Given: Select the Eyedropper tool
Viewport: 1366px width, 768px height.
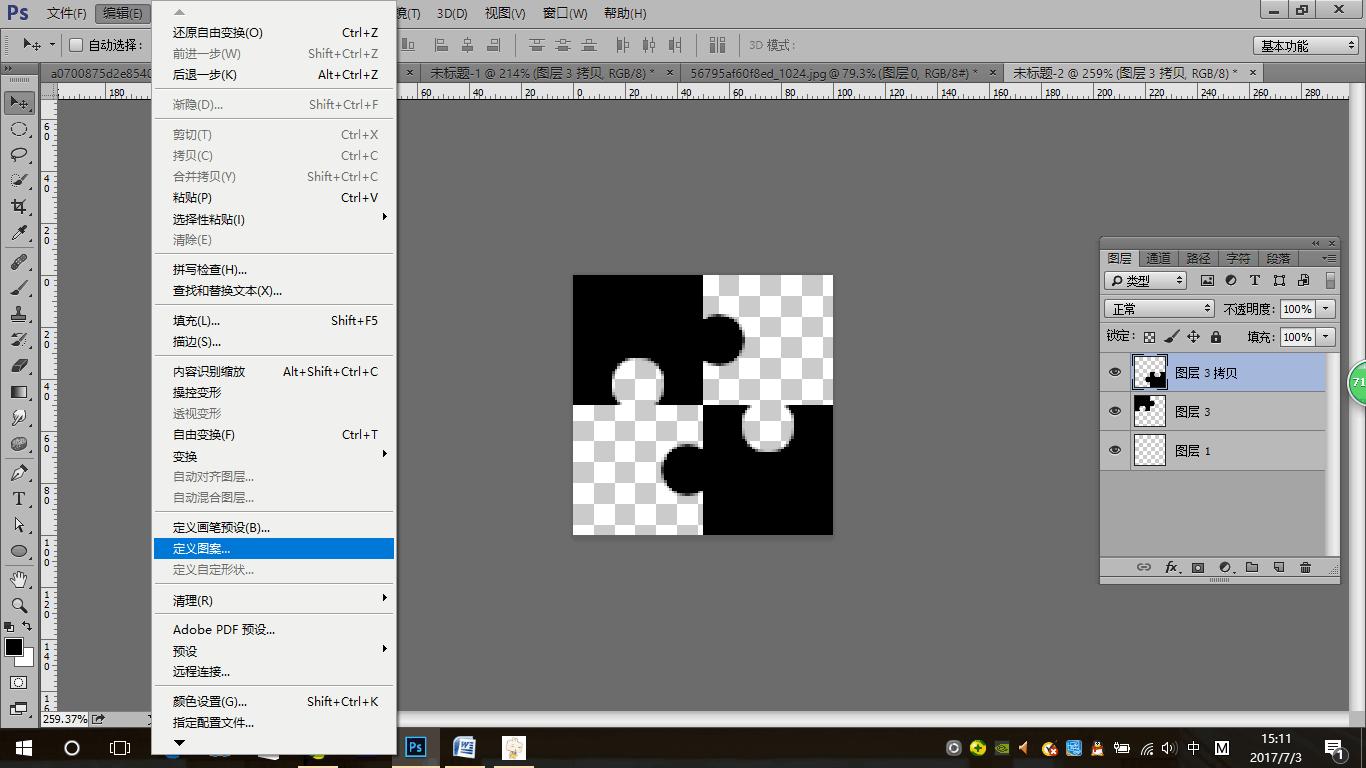Looking at the screenshot, I should coord(19,234).
